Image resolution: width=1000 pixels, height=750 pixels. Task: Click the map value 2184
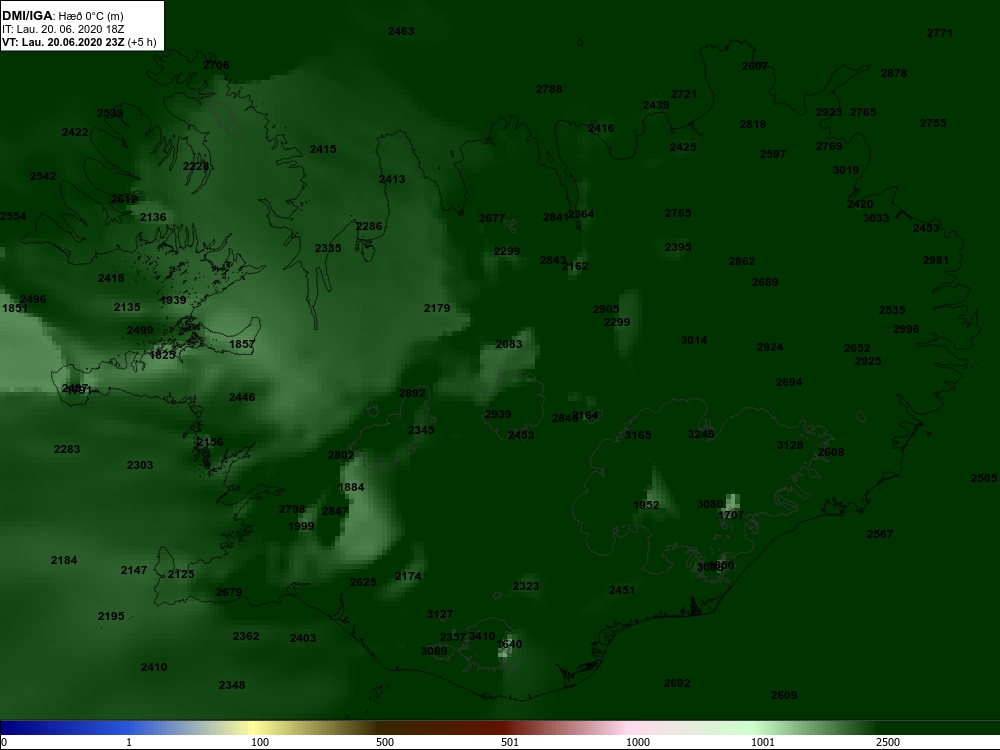(64, 561)
